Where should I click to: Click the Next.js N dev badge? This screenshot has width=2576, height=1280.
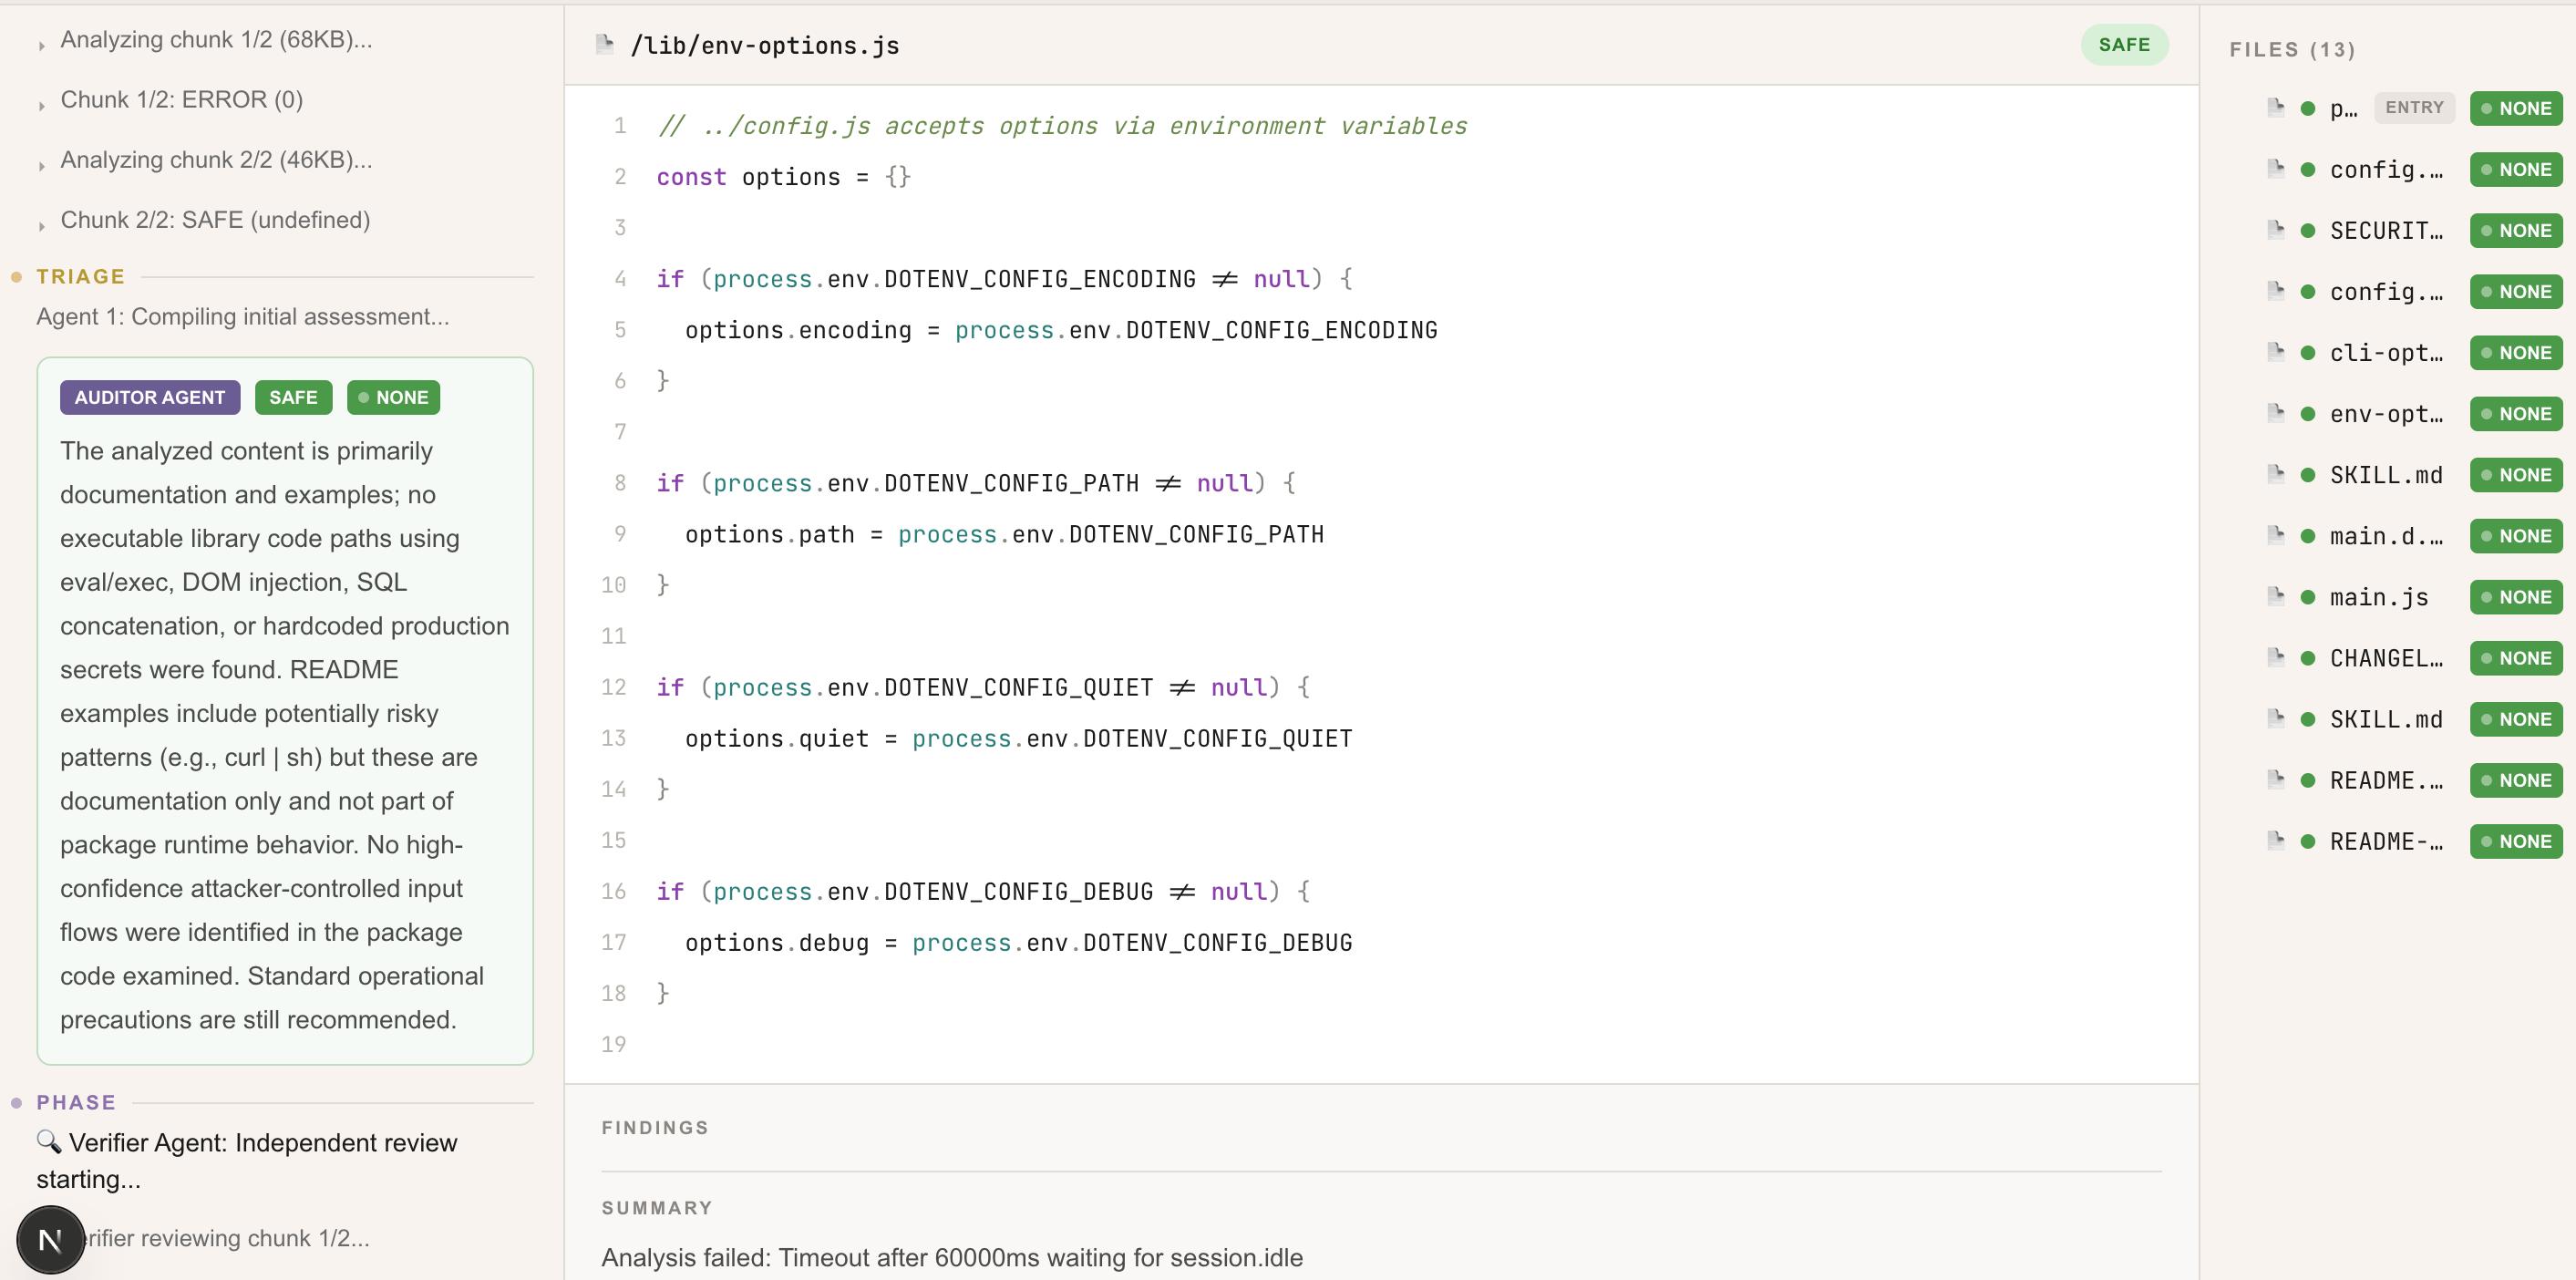[x=50, y=1240]
